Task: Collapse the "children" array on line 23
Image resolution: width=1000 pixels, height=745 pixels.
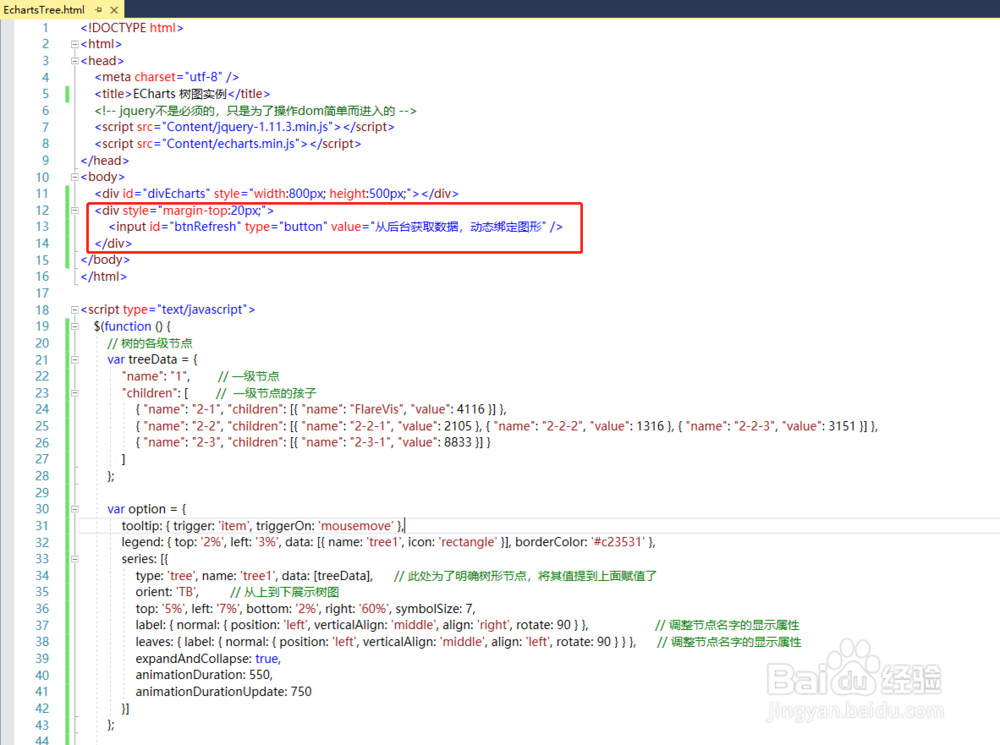Action: 75,392
